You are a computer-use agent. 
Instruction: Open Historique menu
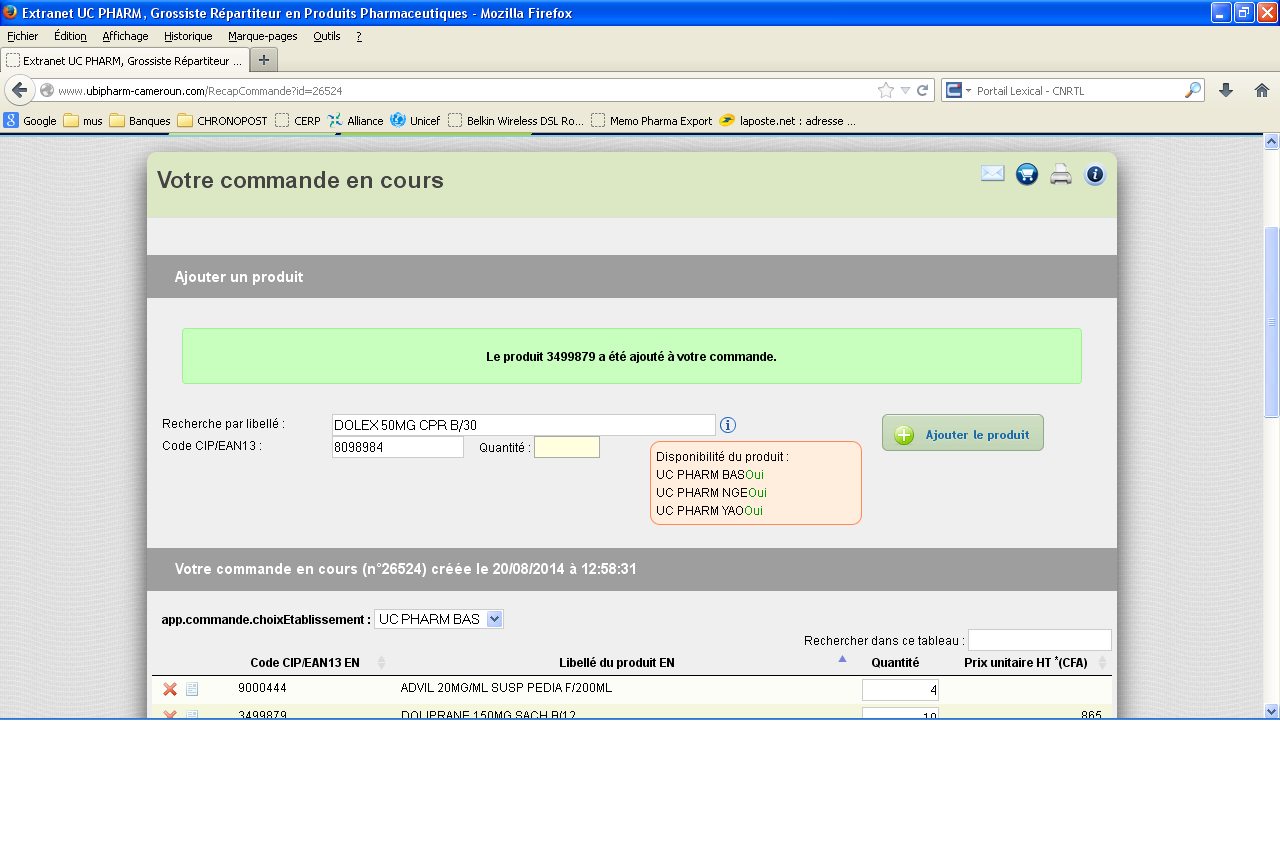tap(188, 36)
